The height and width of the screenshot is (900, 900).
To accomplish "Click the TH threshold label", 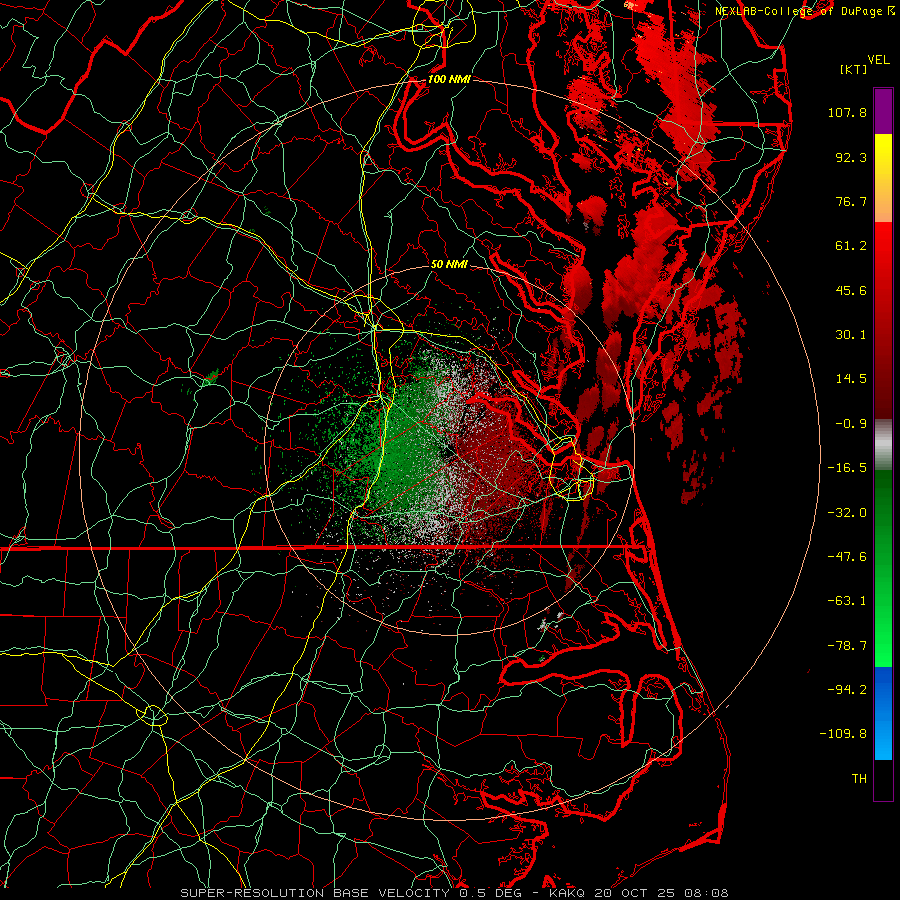I will coord(859,779).
